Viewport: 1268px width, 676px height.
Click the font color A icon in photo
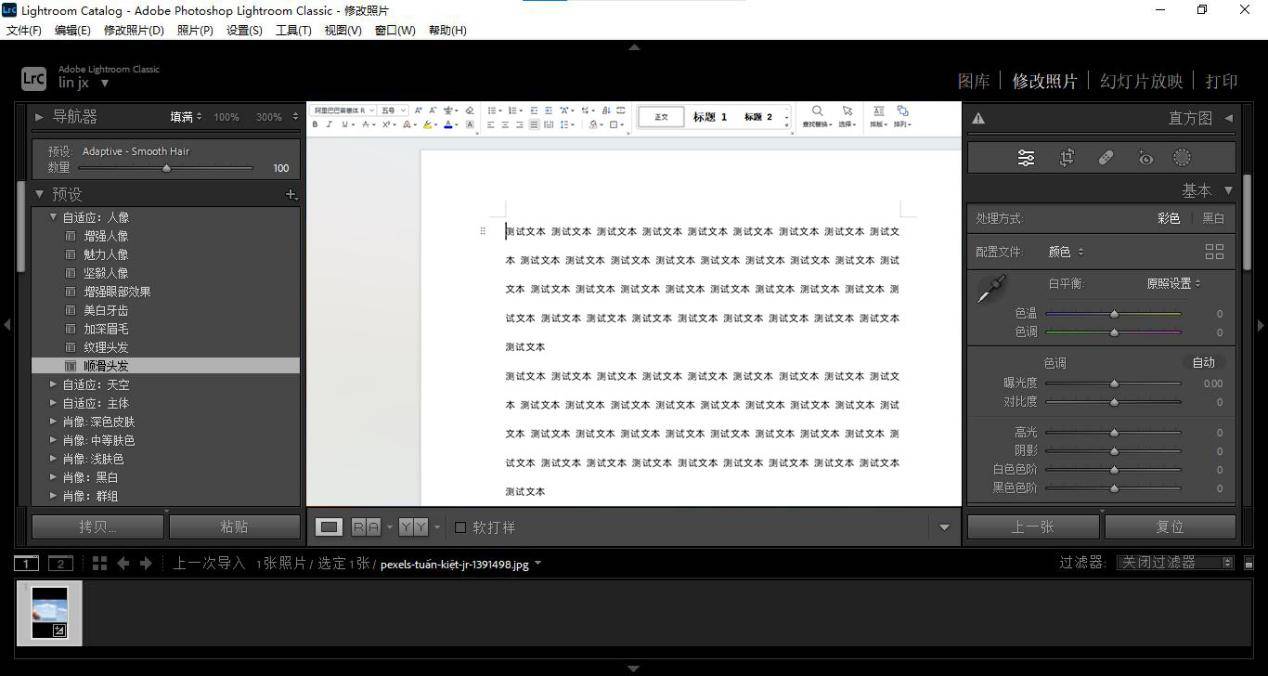[449, 125]
